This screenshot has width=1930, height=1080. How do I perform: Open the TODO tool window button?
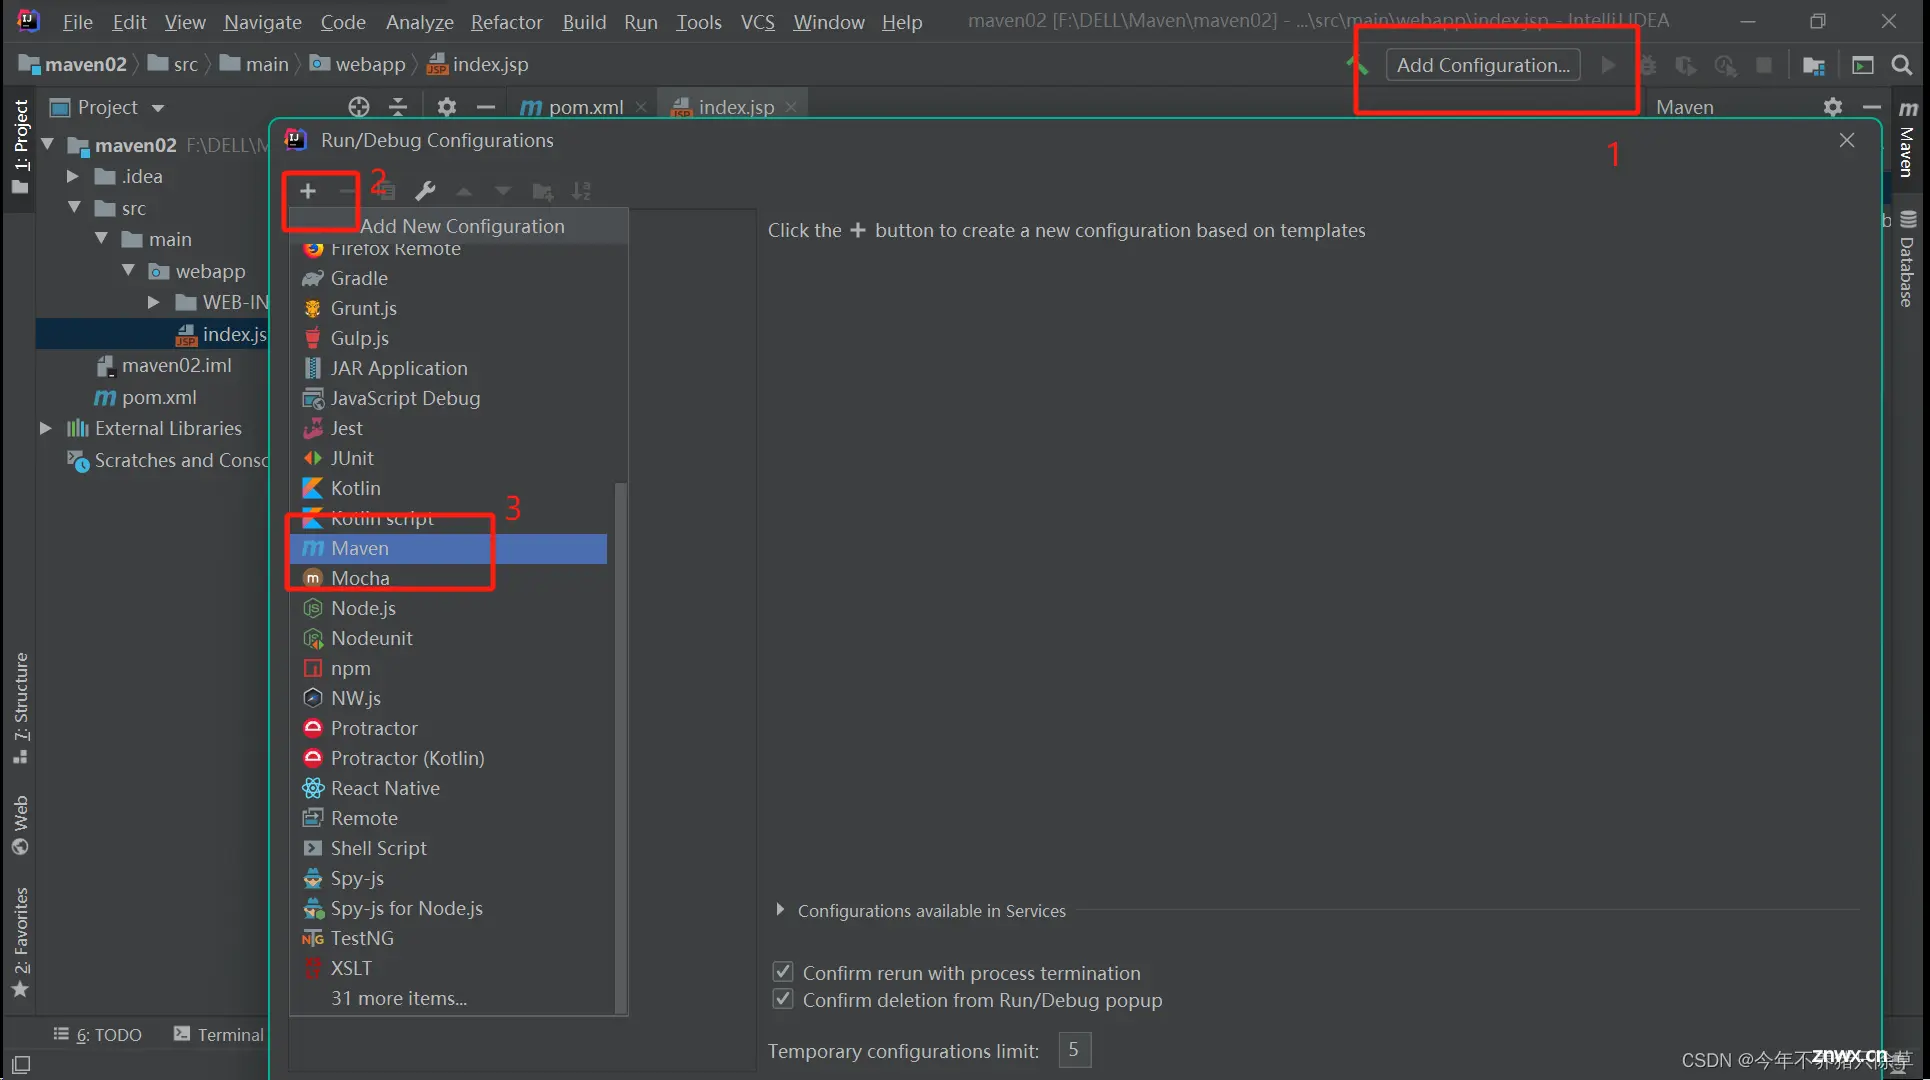97,1035
